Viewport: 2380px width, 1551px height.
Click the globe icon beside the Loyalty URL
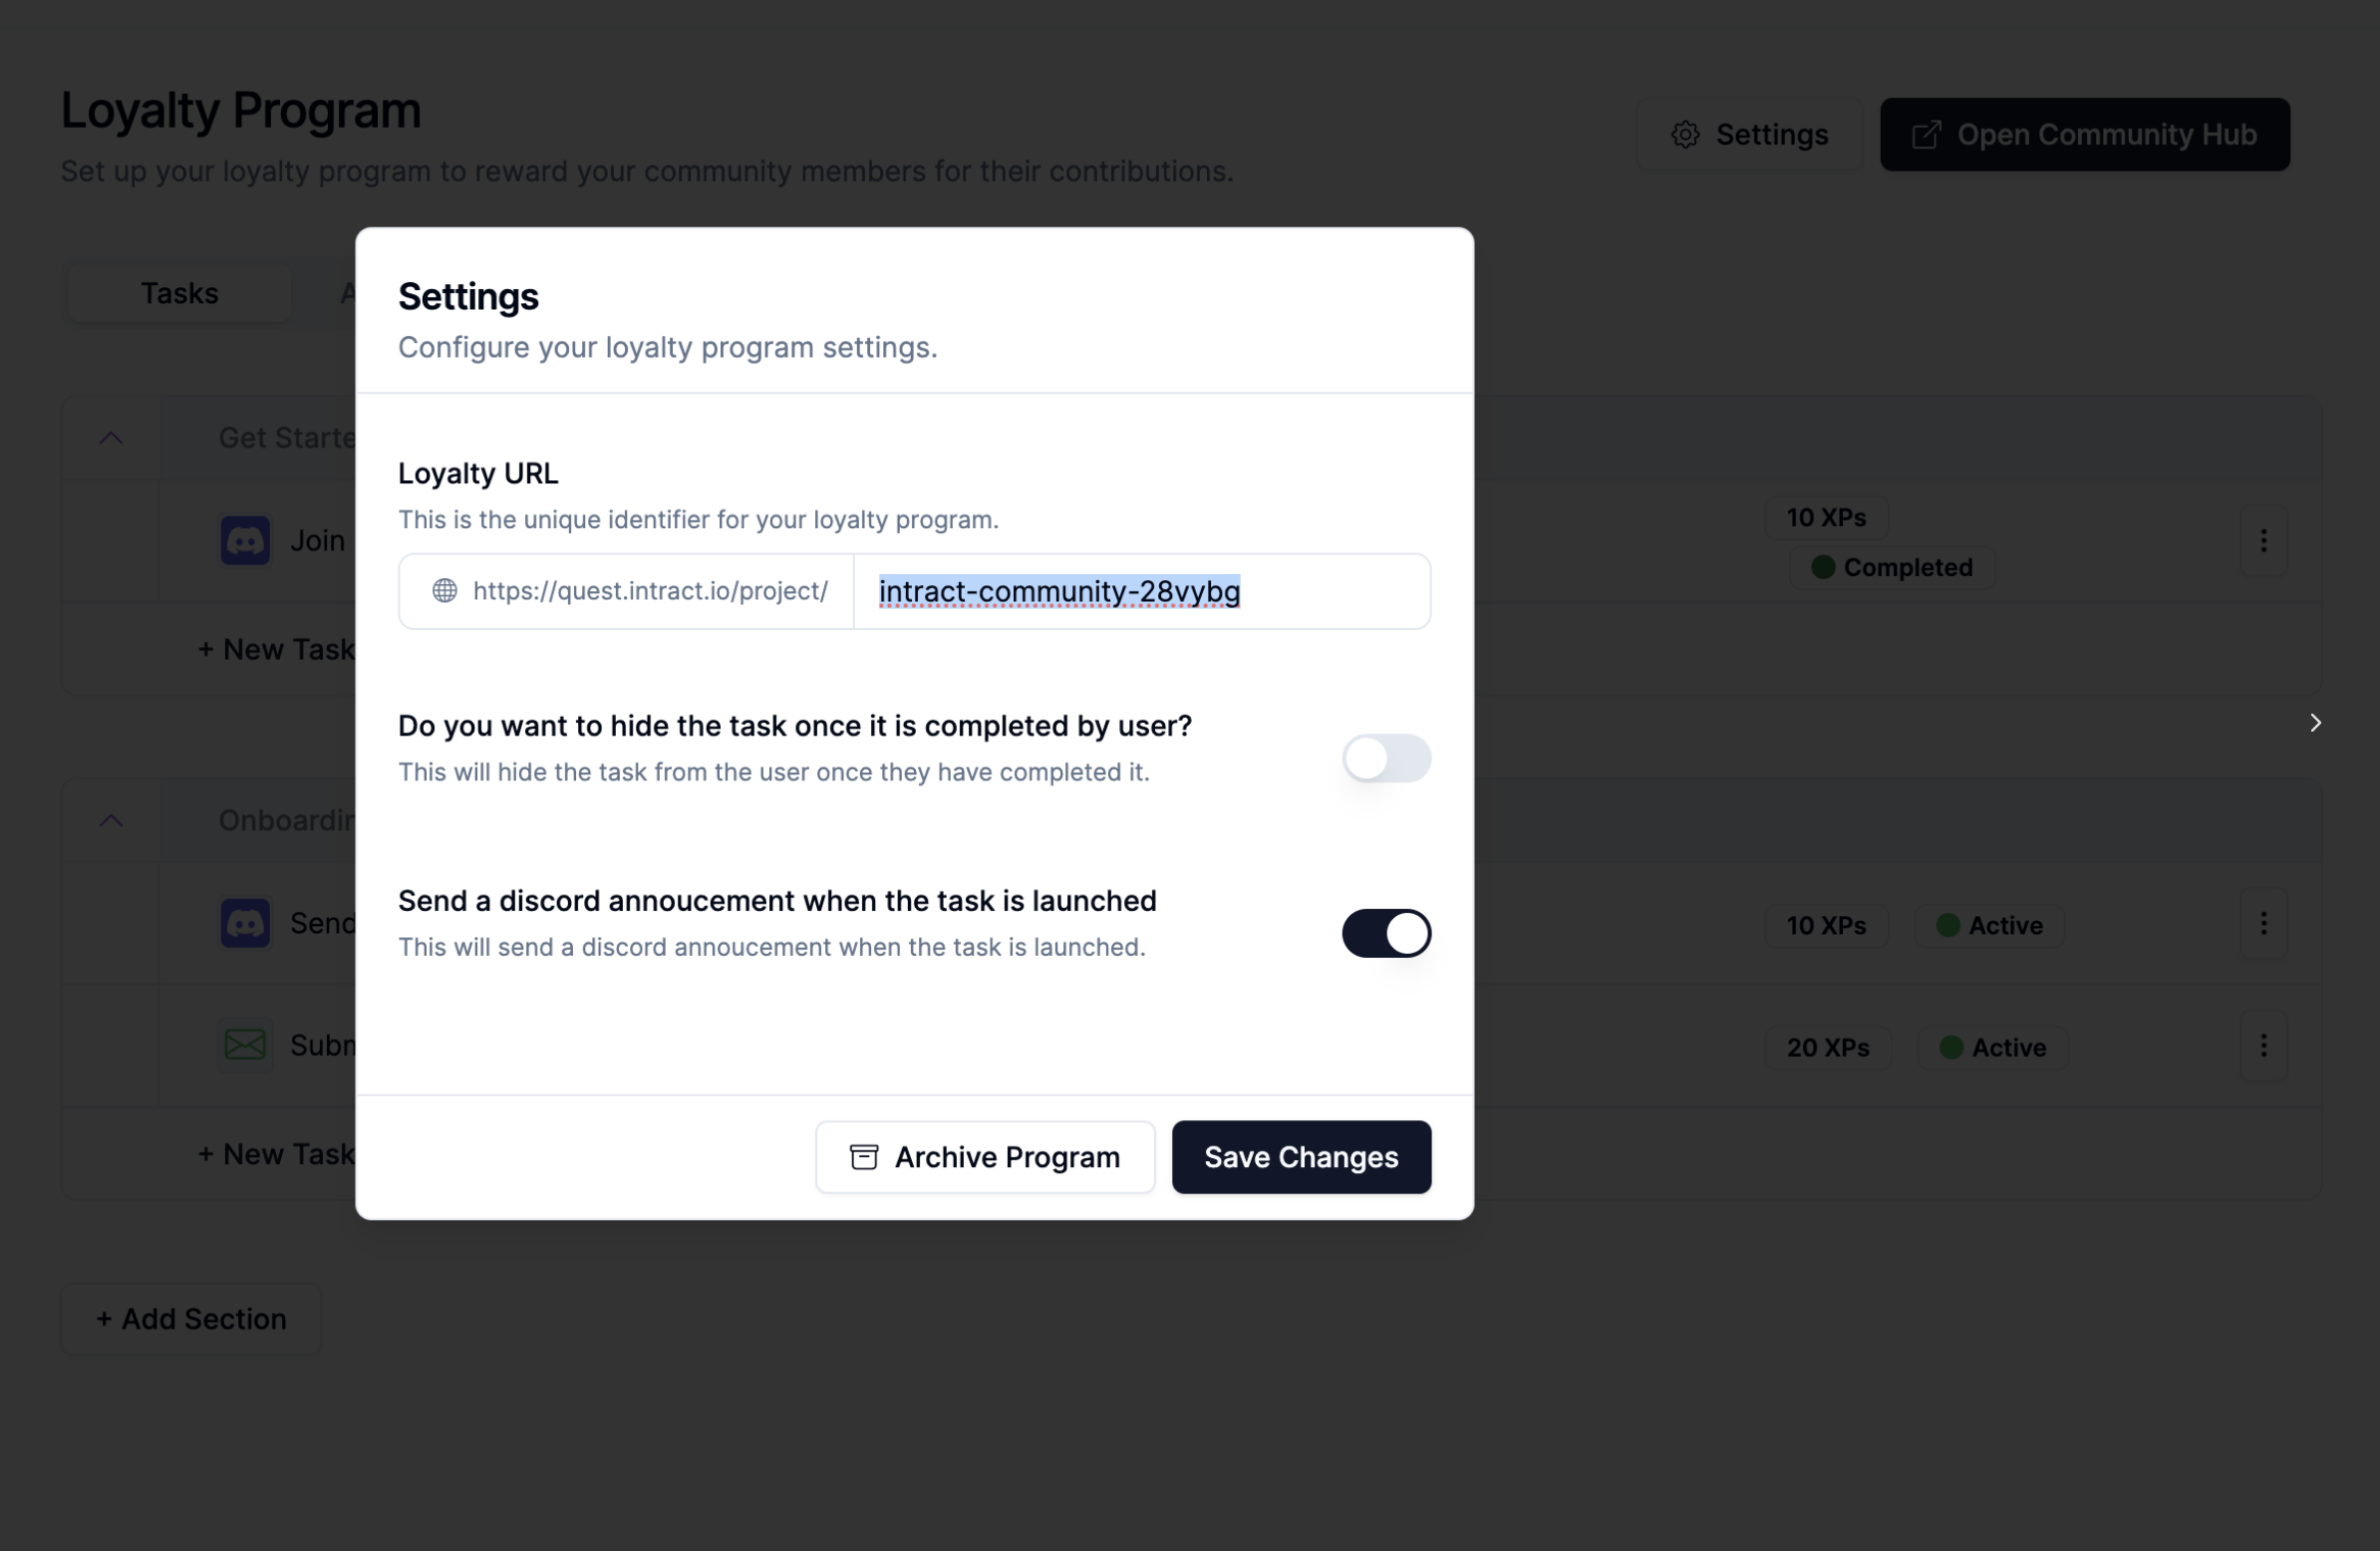[x=445, y=591]
